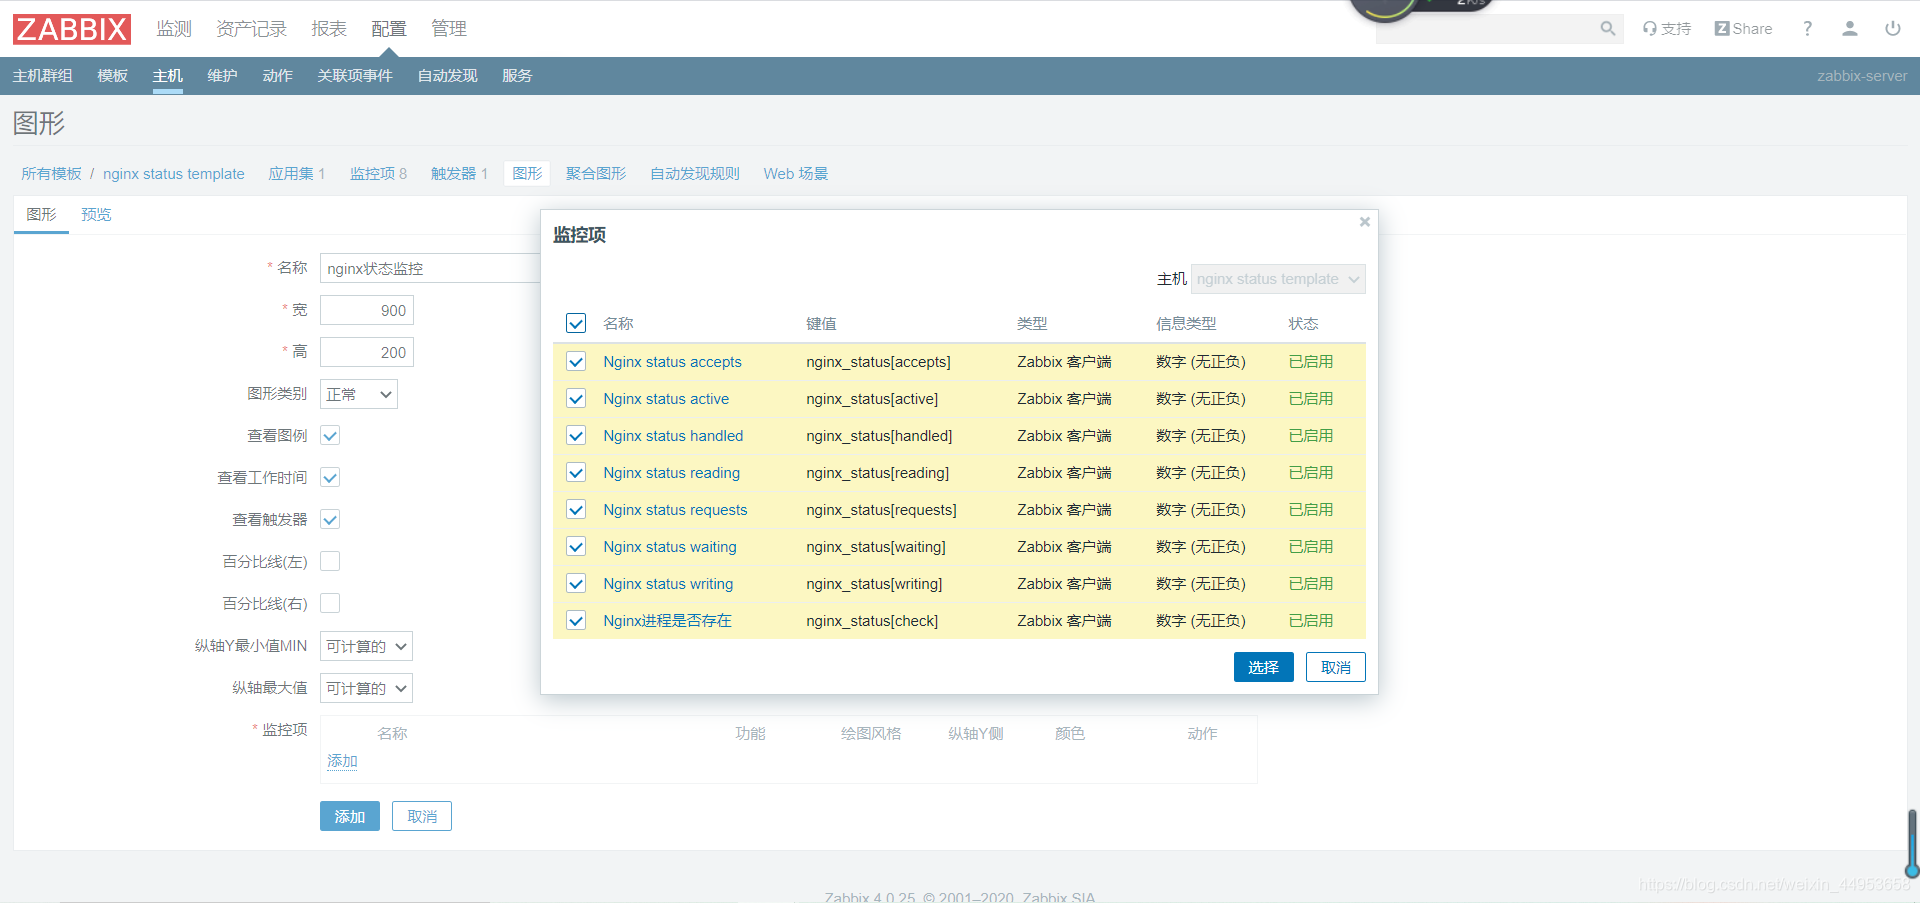Go to 模板 submenu
The width and height of the screenshot is (1920, 903).
click(x=112, y=76)
